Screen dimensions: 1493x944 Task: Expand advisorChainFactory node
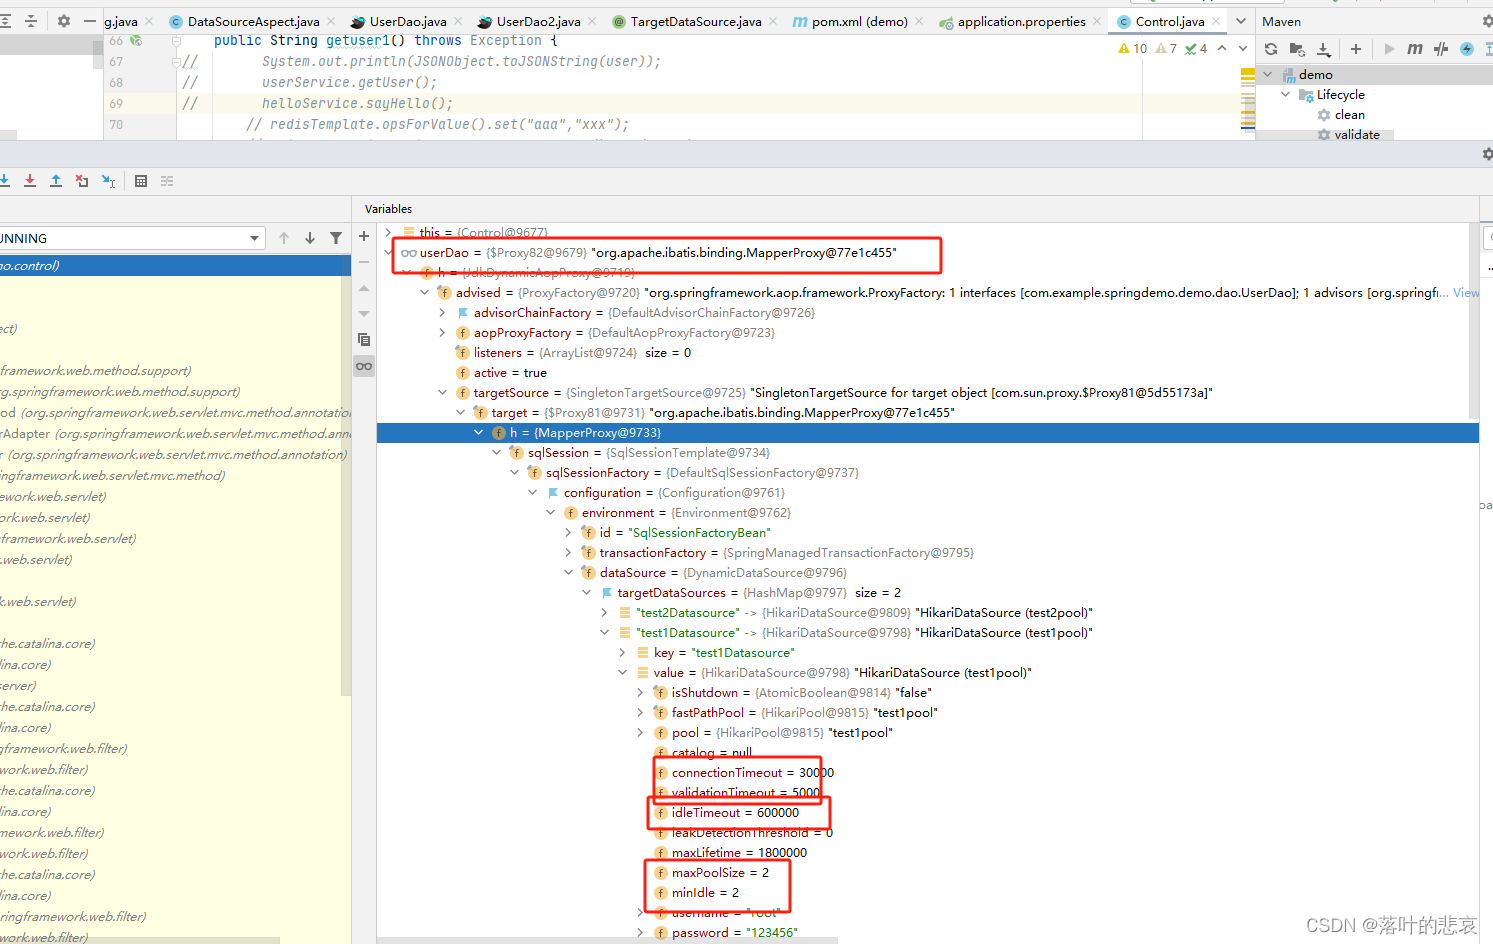point(442,312)
